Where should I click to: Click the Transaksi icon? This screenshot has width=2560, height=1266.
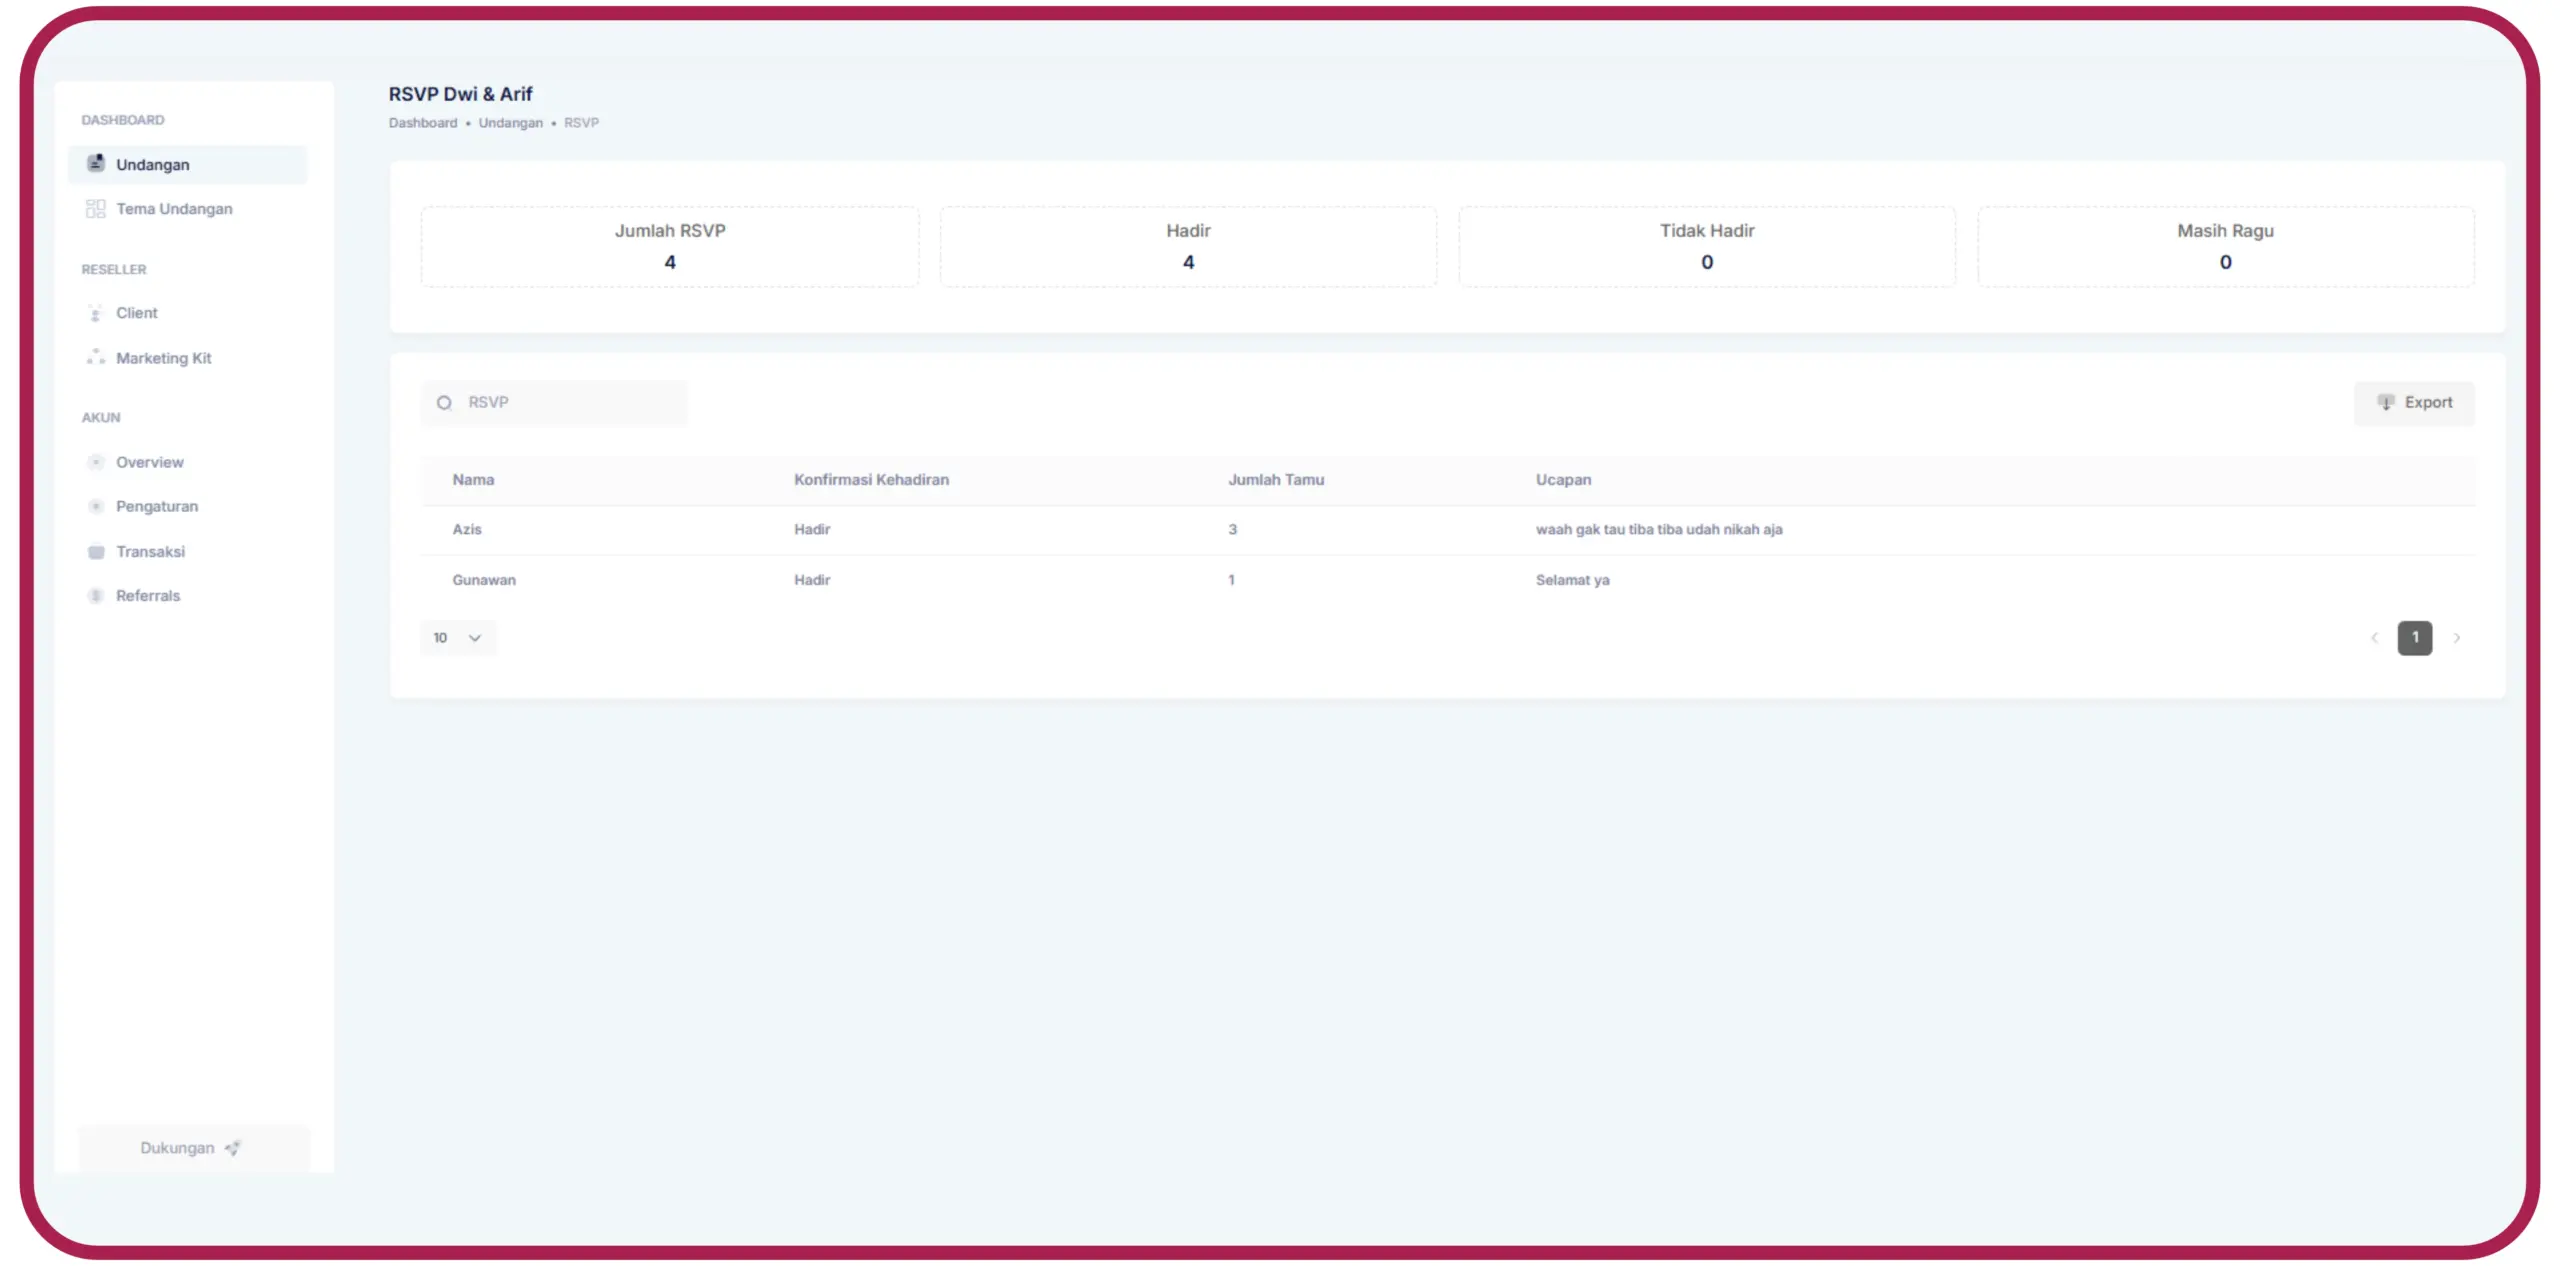(96, 551)
